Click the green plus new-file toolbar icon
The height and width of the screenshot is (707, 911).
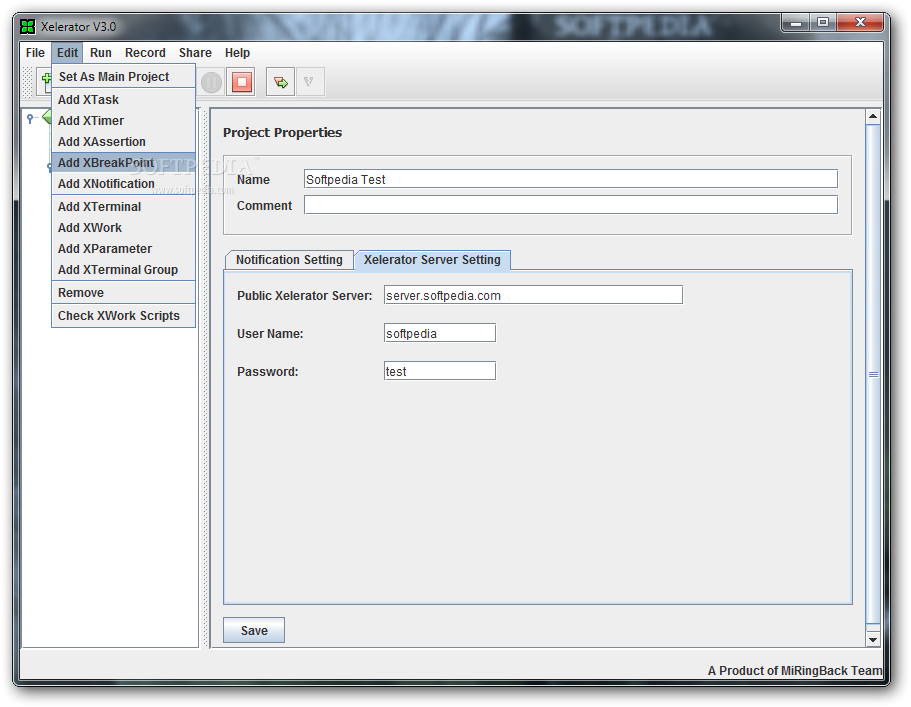45,82
